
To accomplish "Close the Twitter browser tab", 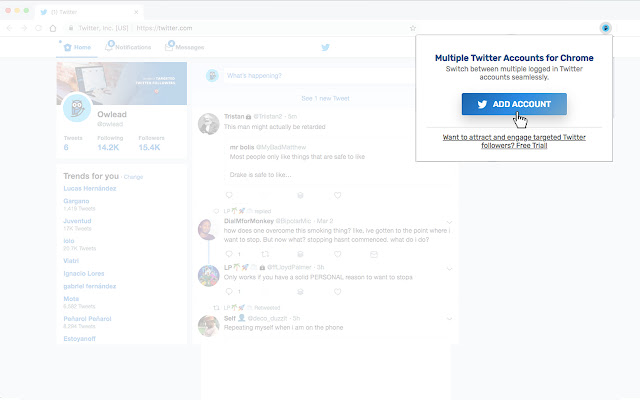I will [136, 12].
